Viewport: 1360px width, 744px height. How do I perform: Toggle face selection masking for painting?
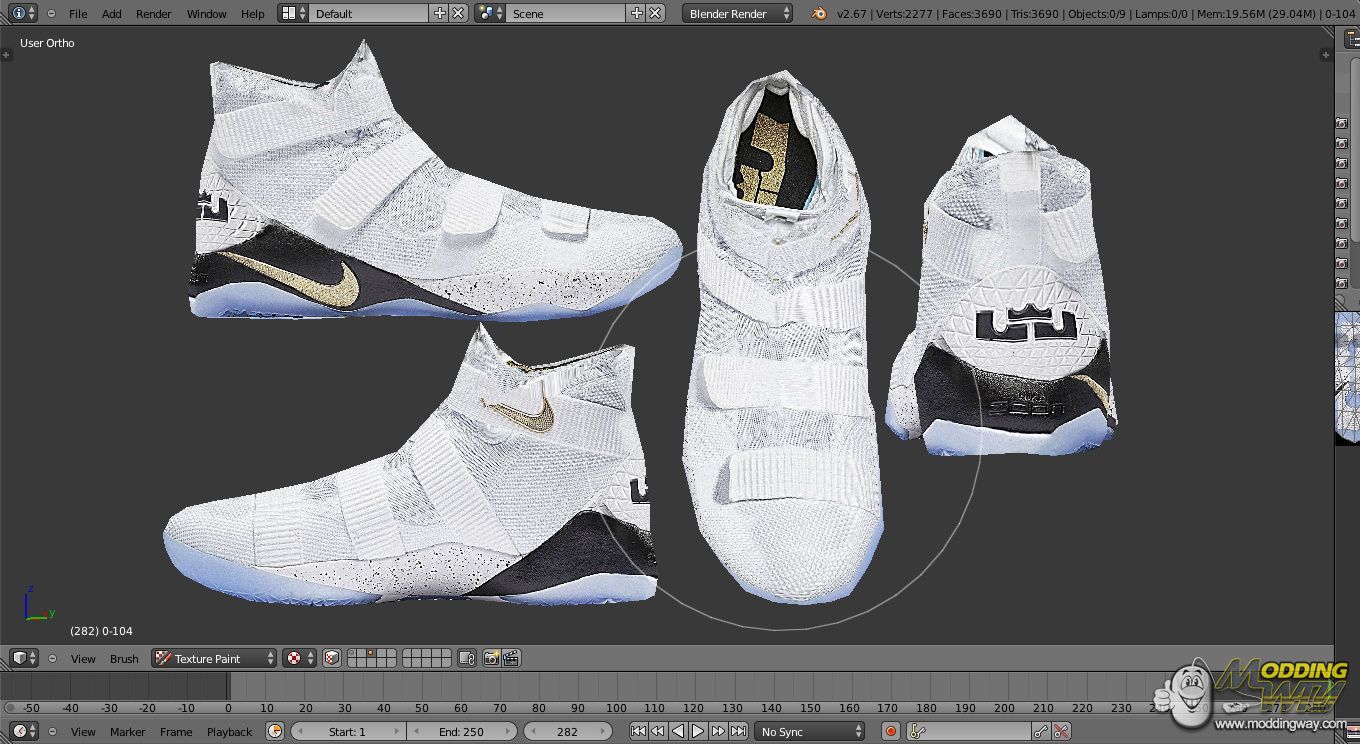coord(332,658)
